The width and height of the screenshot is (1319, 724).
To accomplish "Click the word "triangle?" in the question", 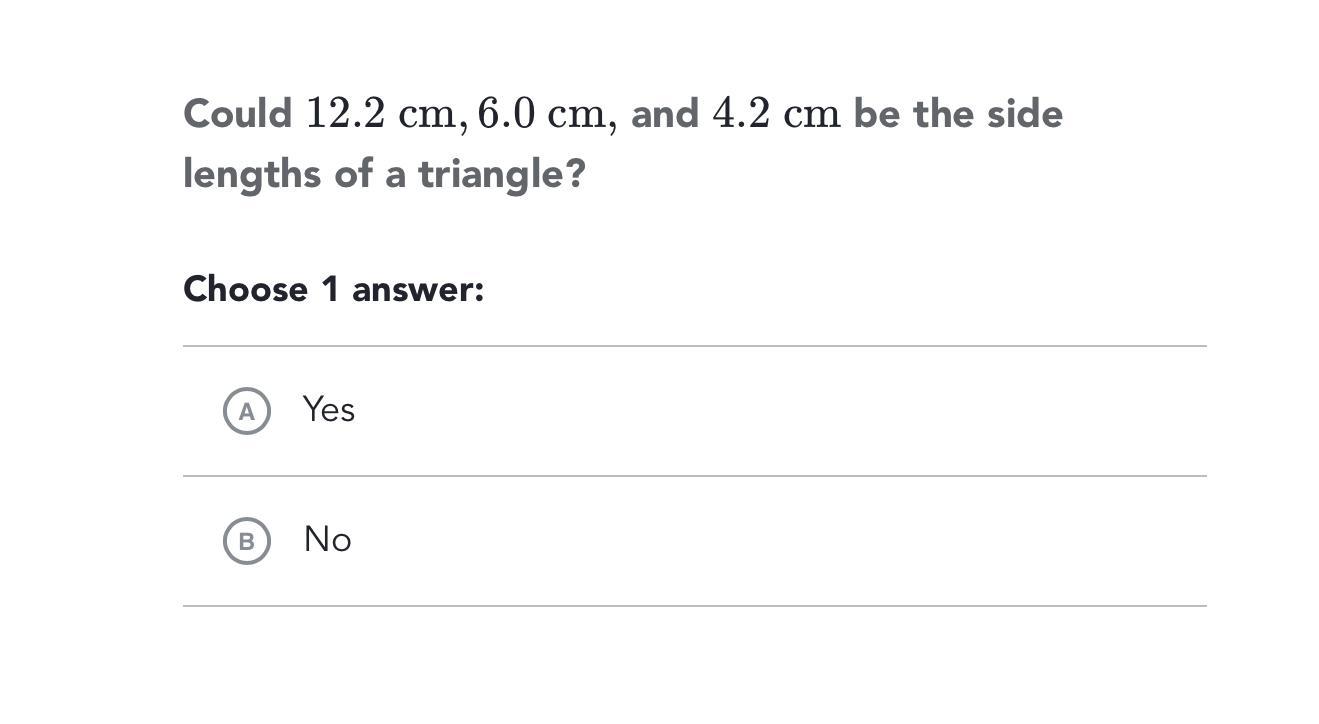I will [501, 175].
